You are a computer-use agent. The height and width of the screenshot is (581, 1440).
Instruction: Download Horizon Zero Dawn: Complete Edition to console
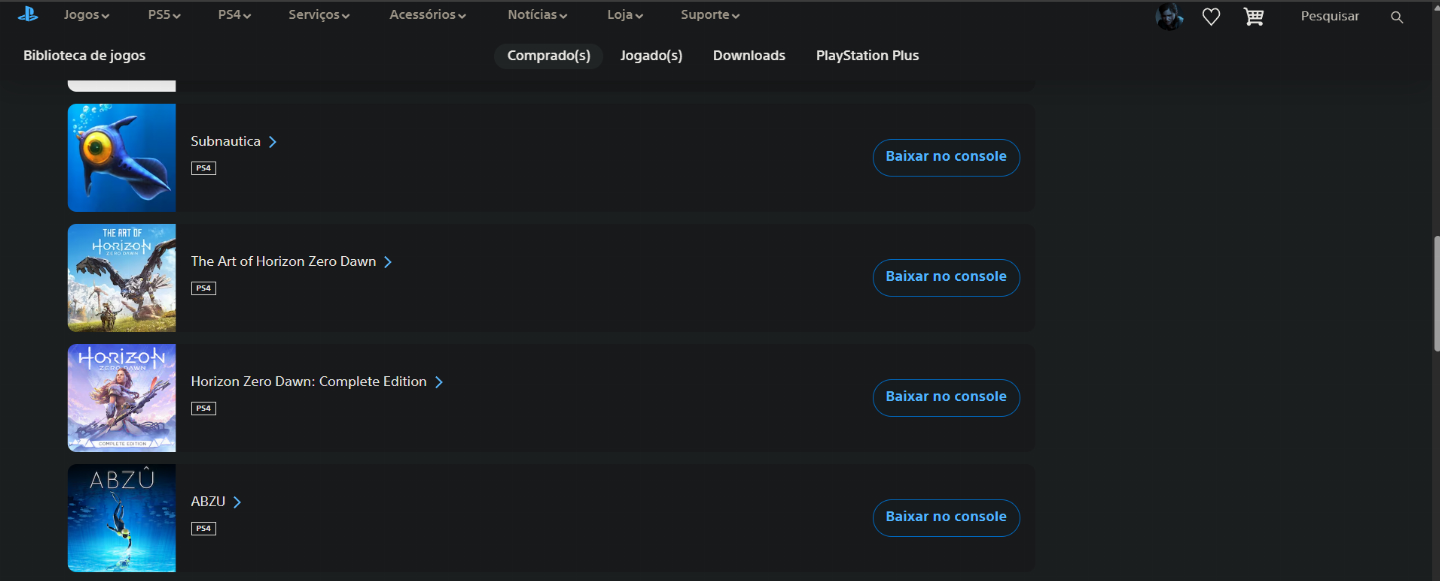(x=946, y=397)
